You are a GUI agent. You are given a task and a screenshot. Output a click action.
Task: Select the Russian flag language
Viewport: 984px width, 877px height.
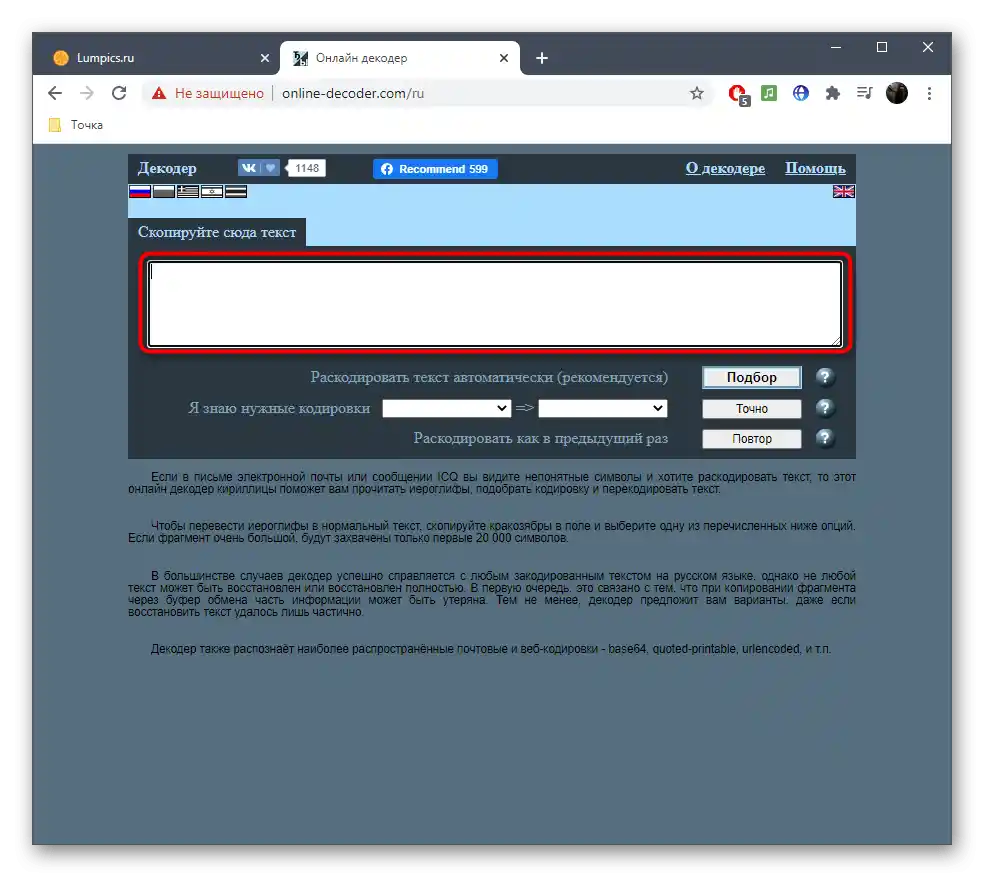pyautogui.click(x=139, y=191)
